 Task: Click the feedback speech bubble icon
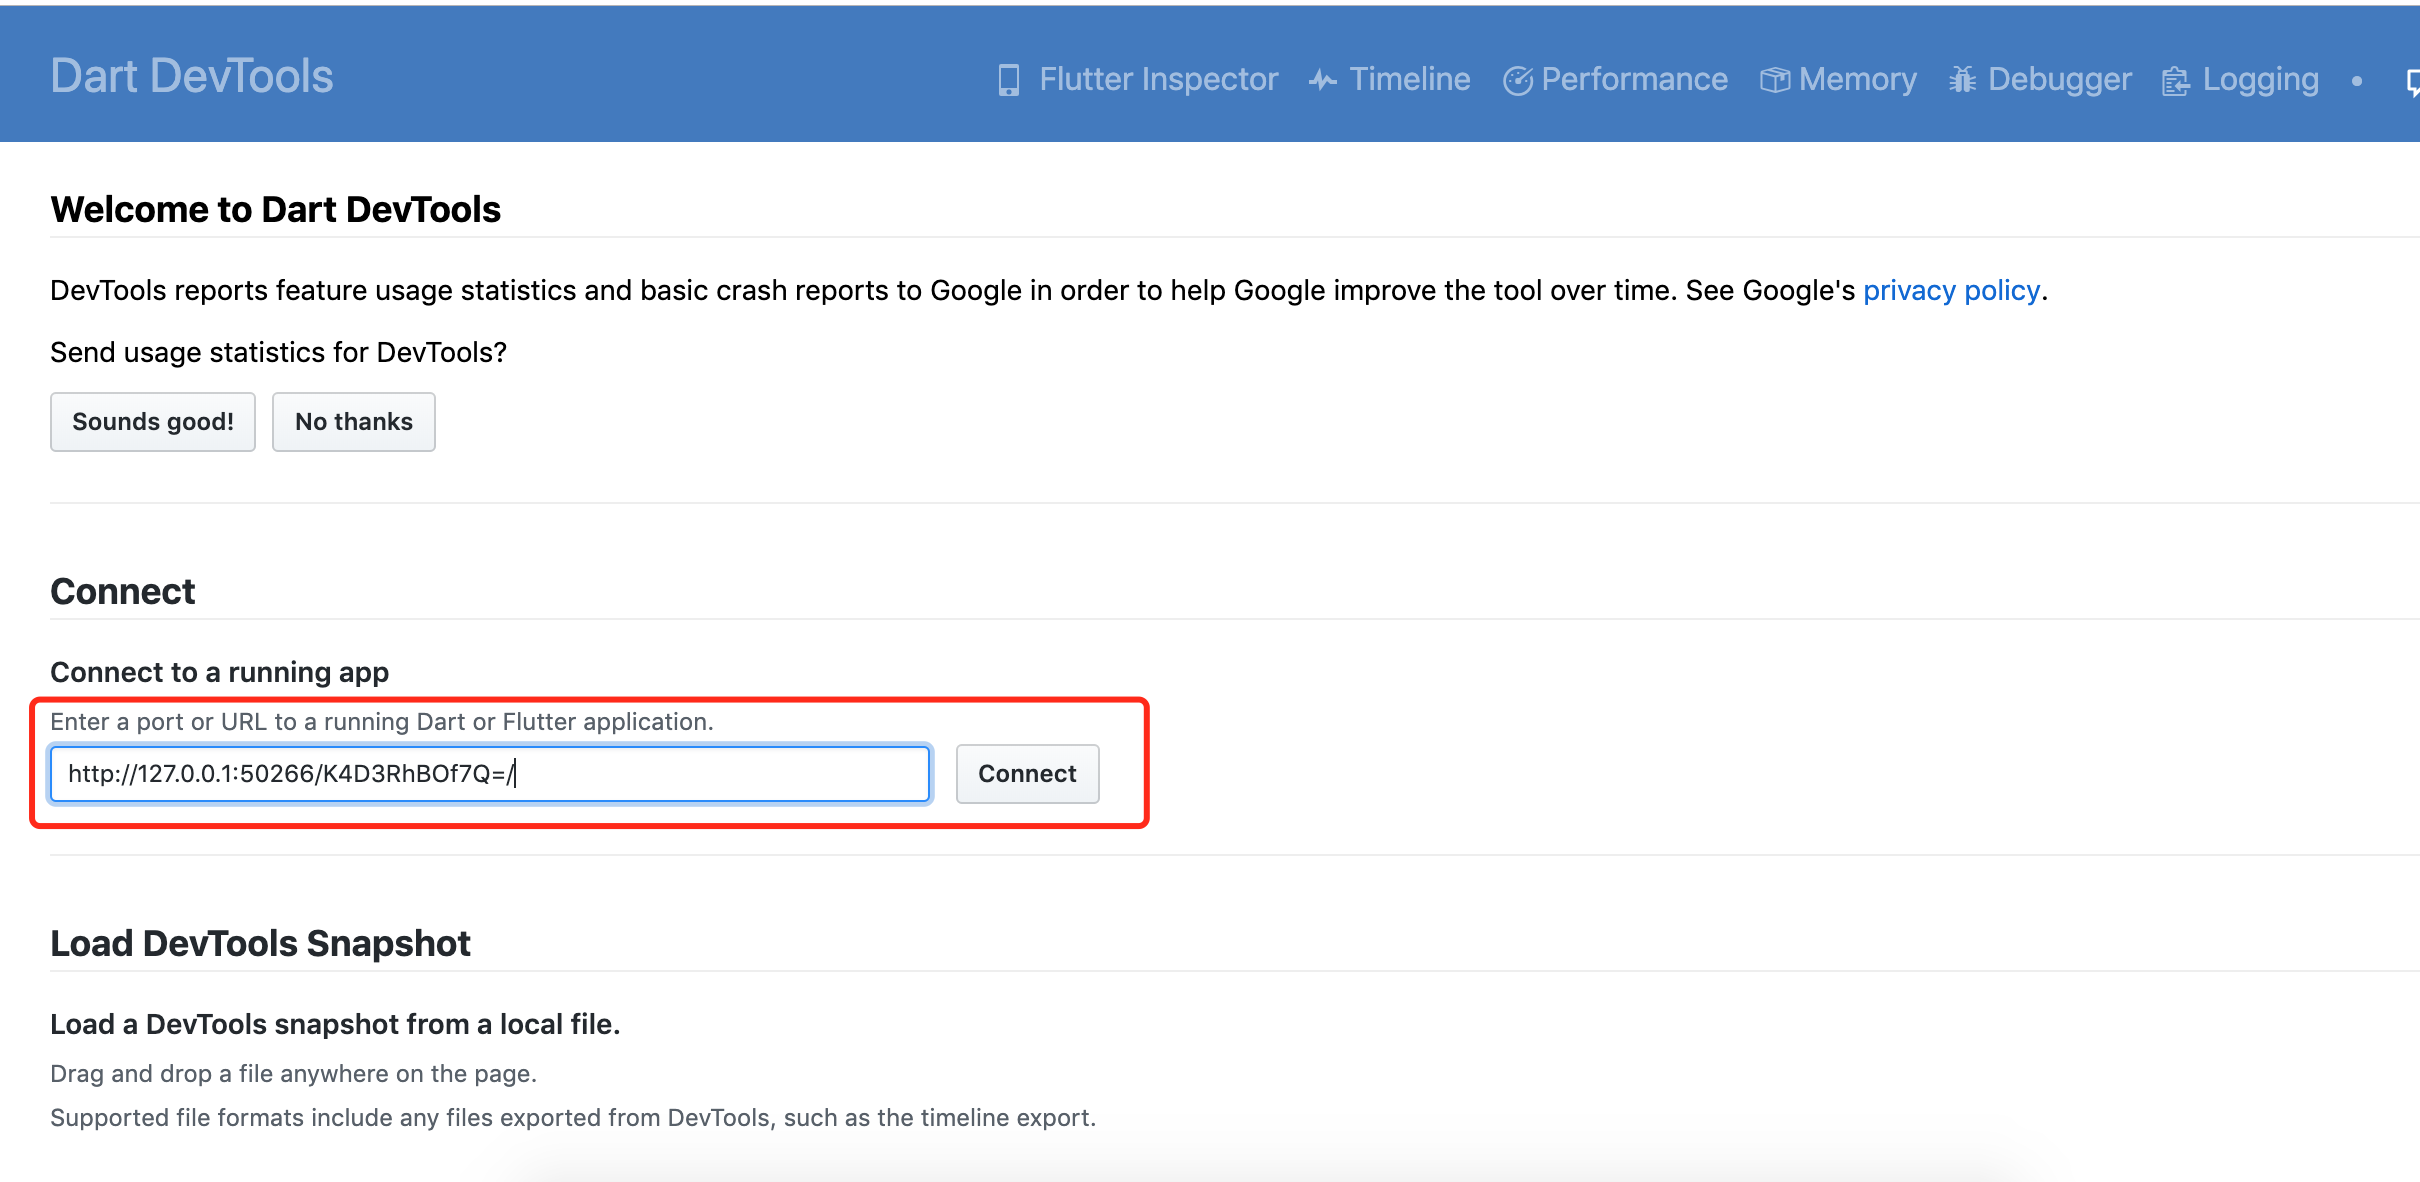2412,81
